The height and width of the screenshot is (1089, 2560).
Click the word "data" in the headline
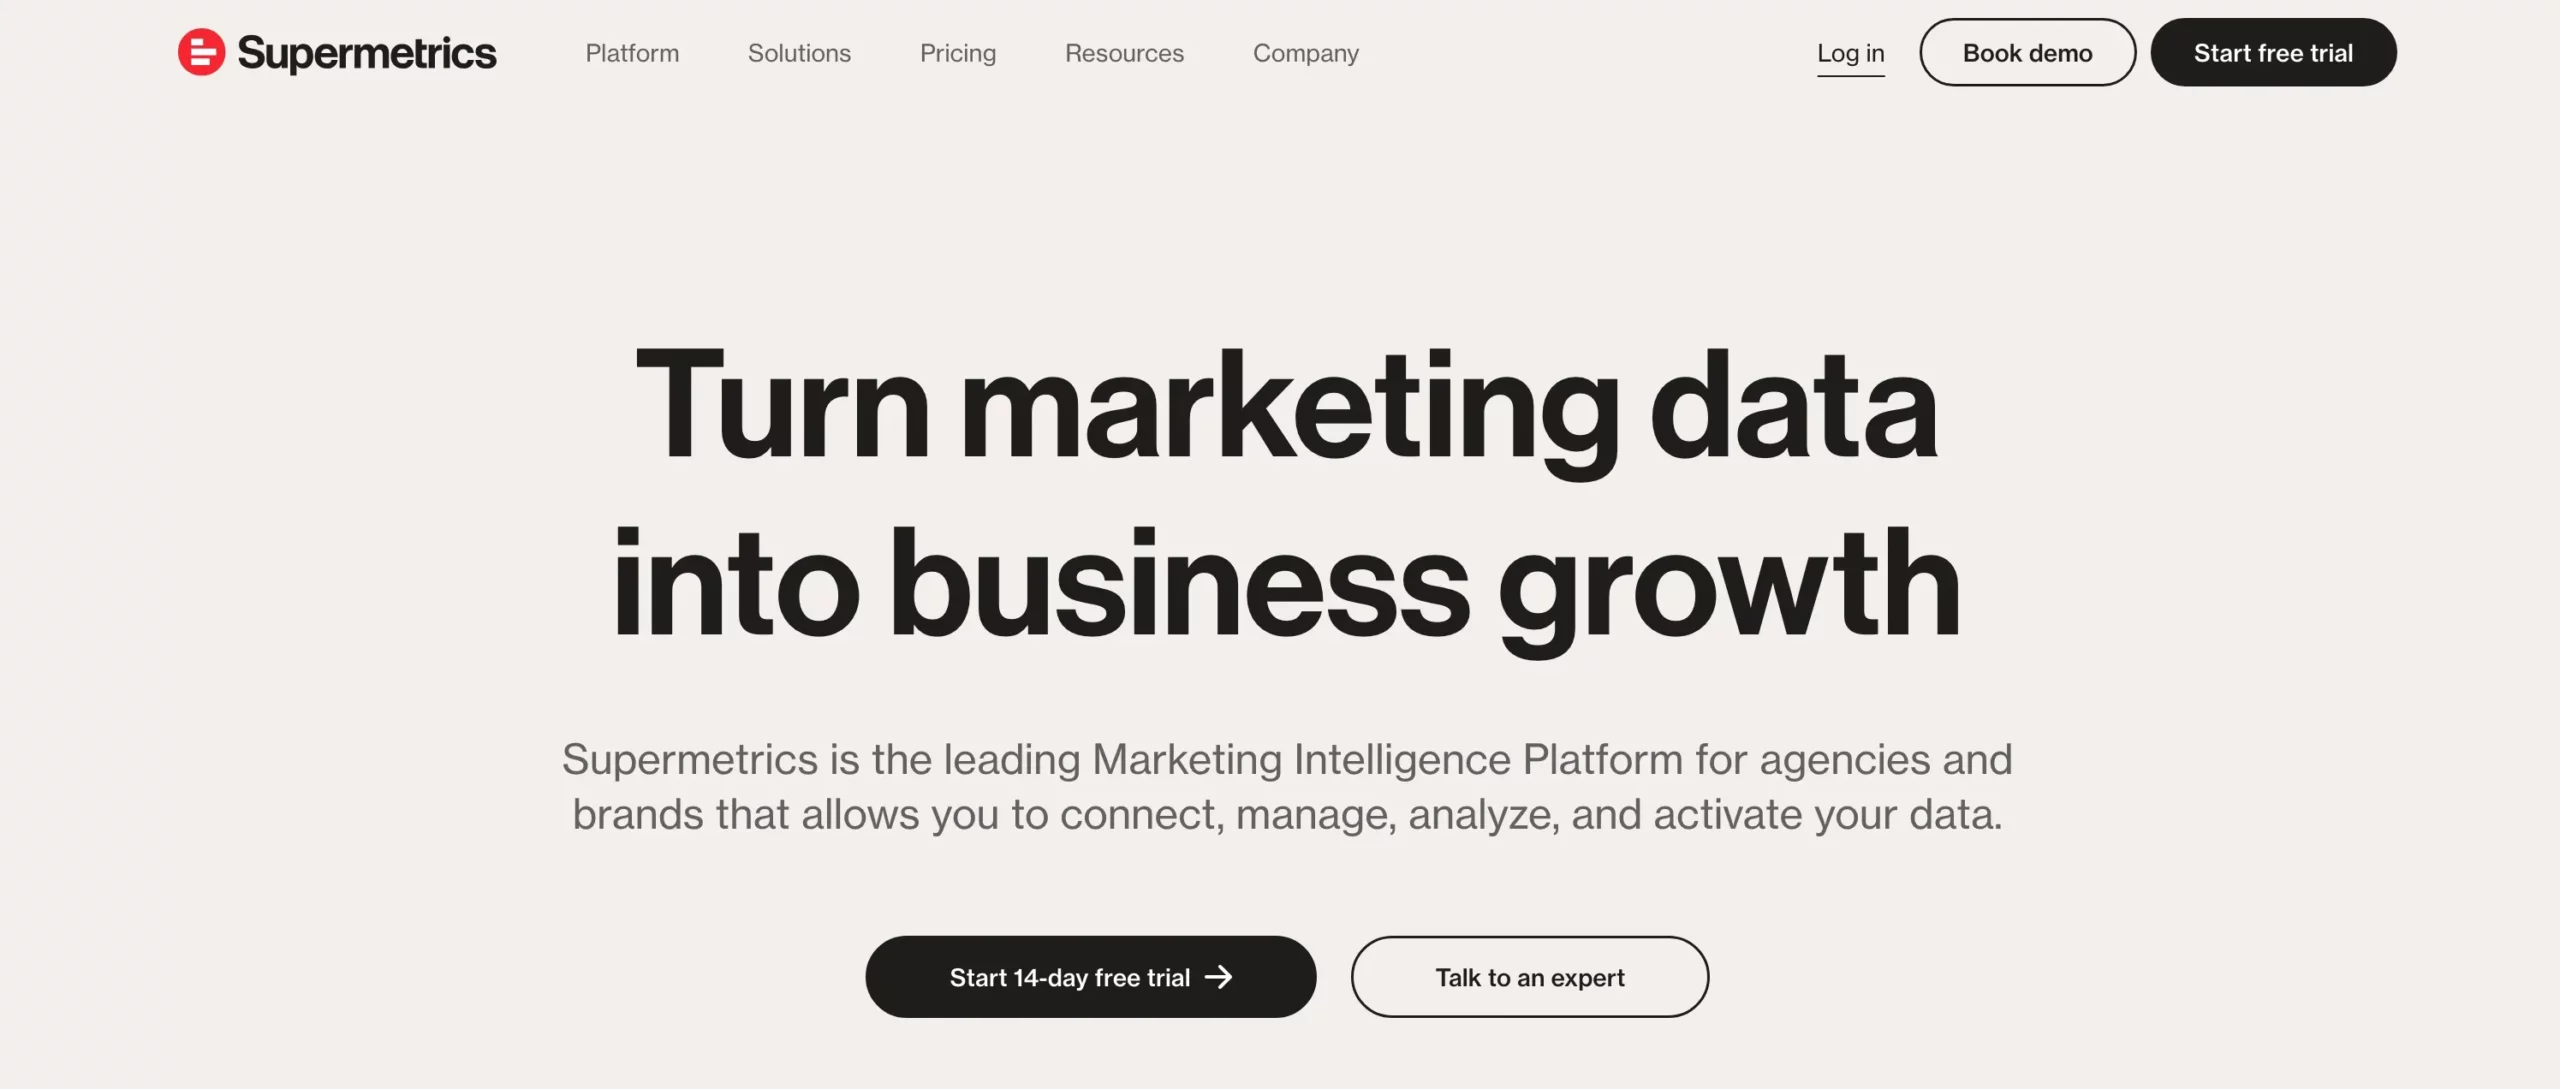coord(1793,407)
